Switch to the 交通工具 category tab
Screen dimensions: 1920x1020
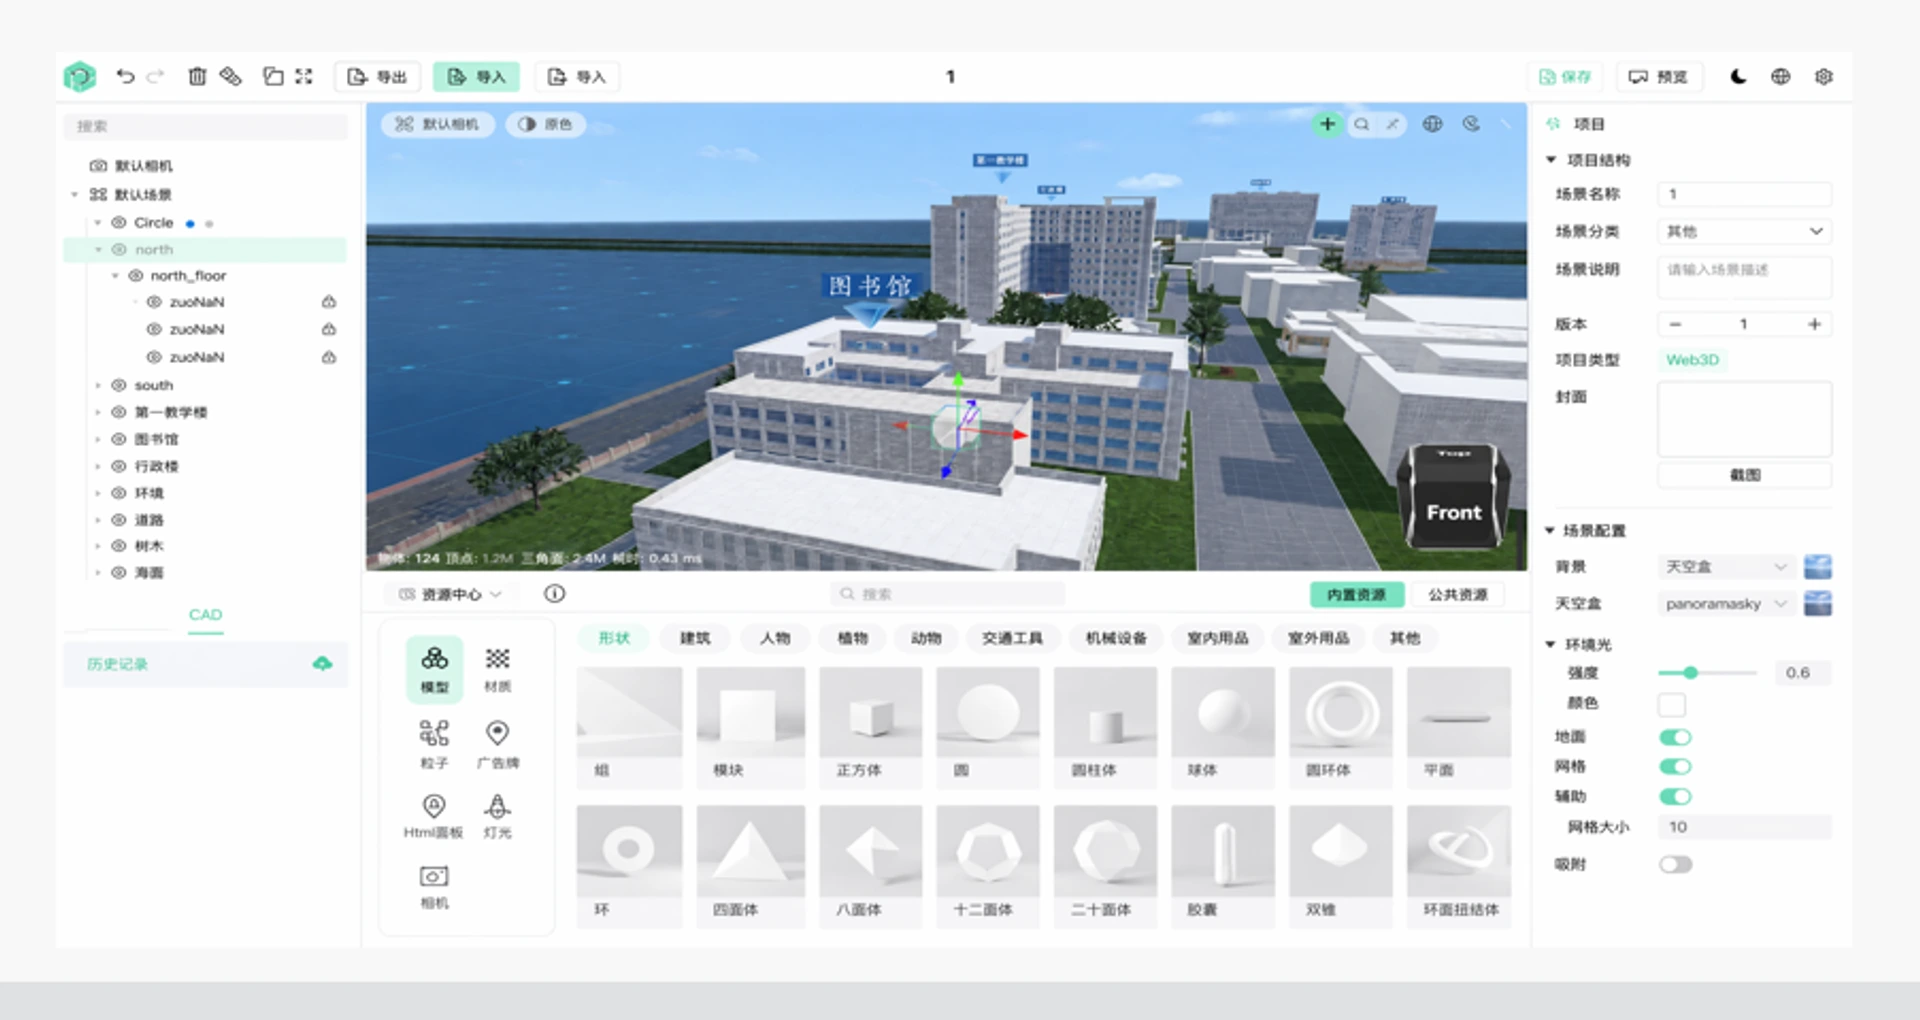tap(1012, 638)
